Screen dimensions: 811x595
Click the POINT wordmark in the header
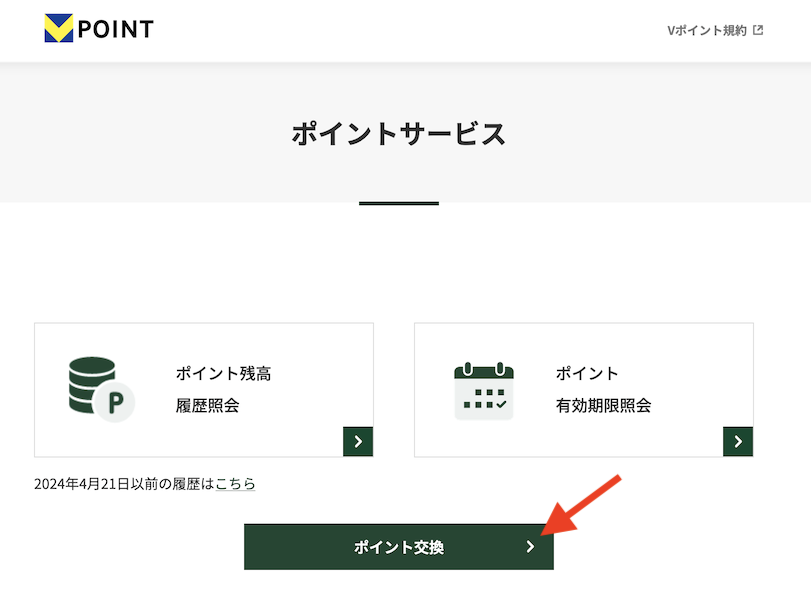click(x=116, y=29)
